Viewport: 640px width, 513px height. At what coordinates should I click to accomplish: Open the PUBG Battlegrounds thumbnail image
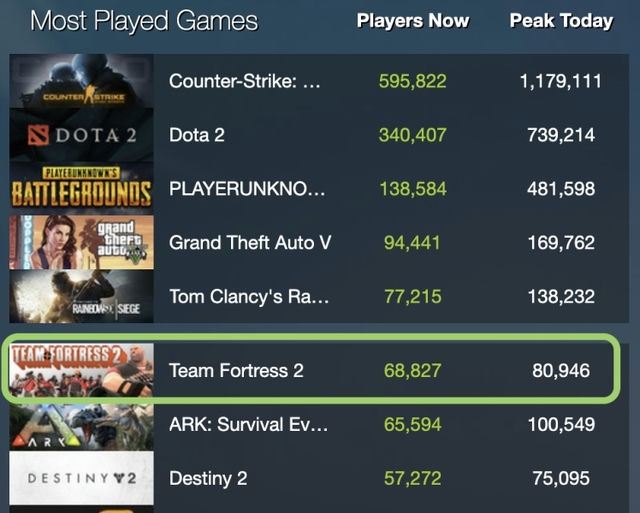click(81, 188)
